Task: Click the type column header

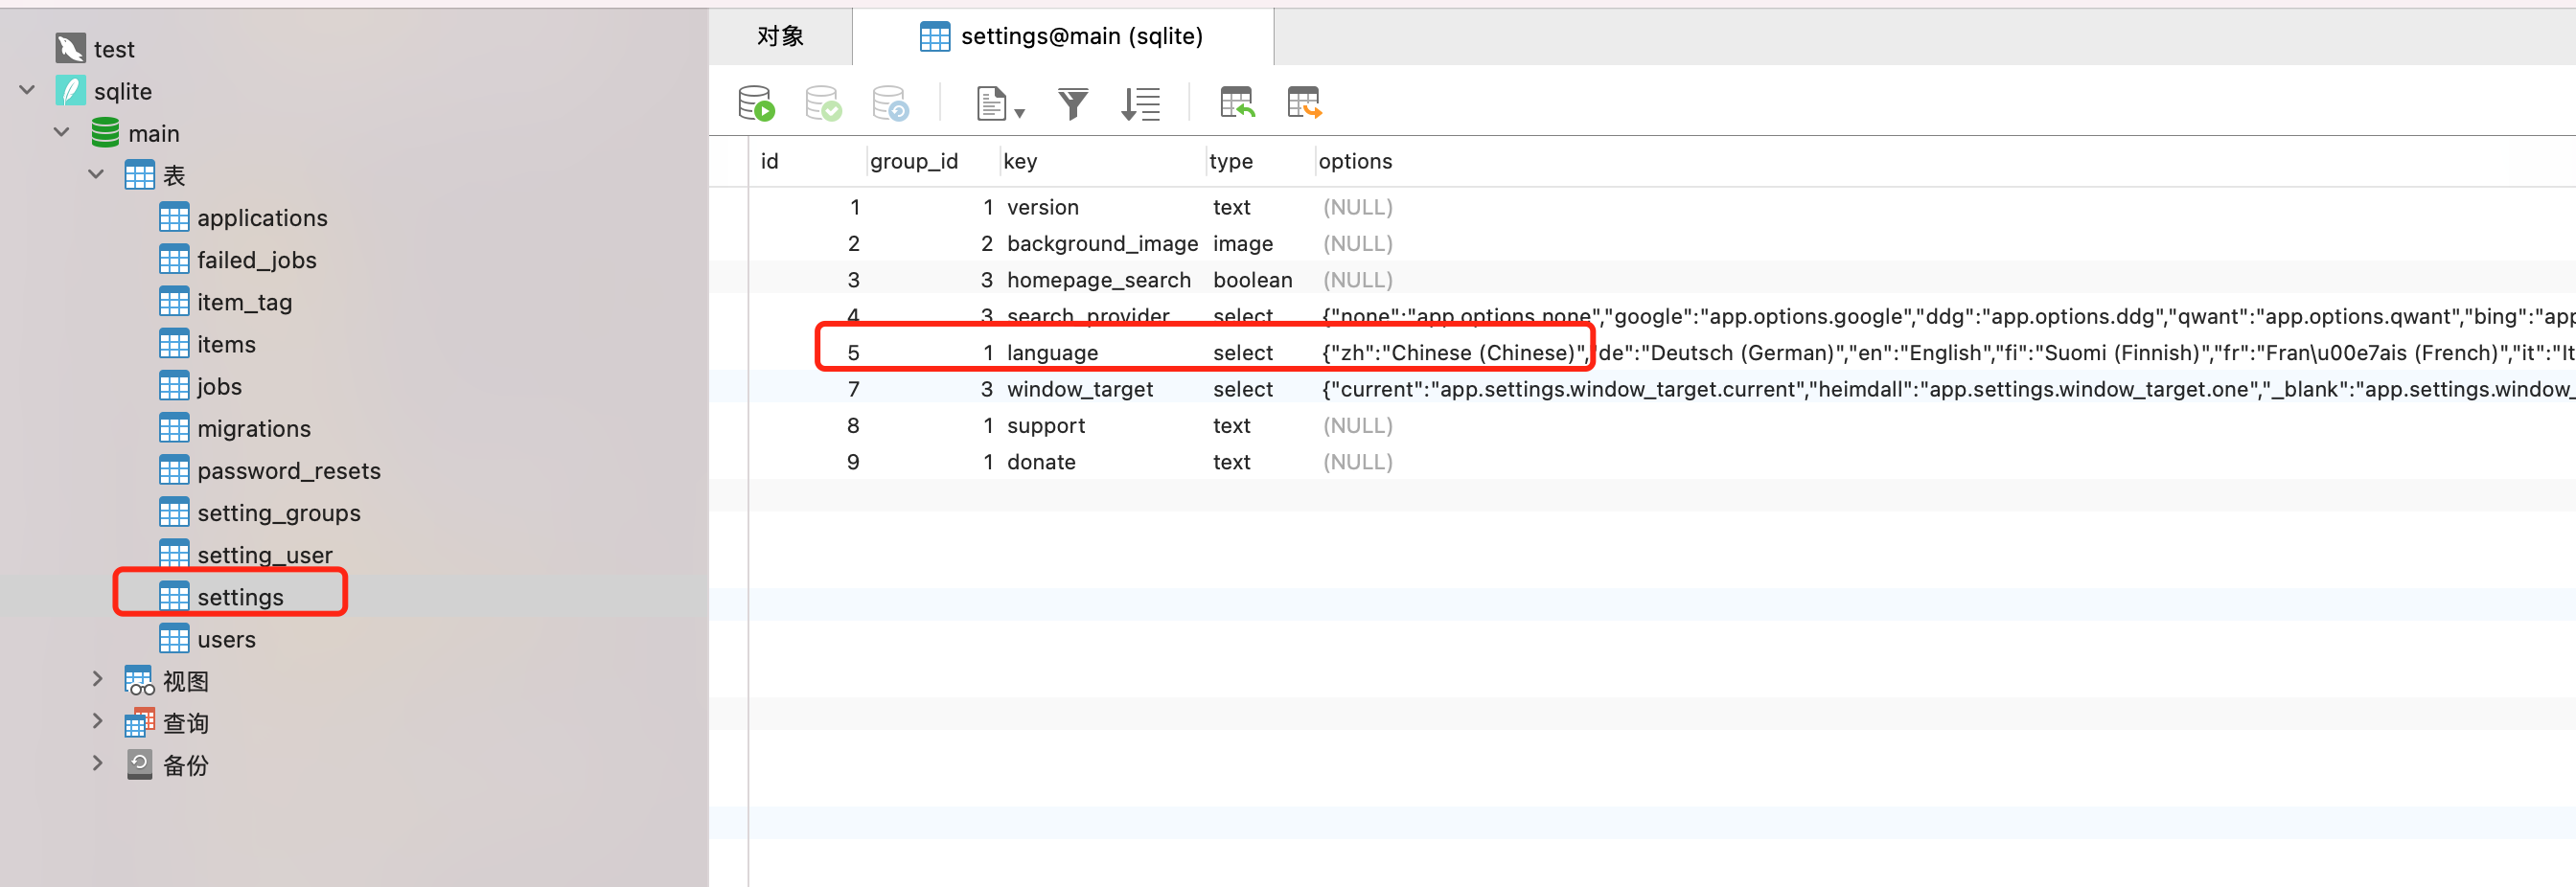Action: point(1259,161)
